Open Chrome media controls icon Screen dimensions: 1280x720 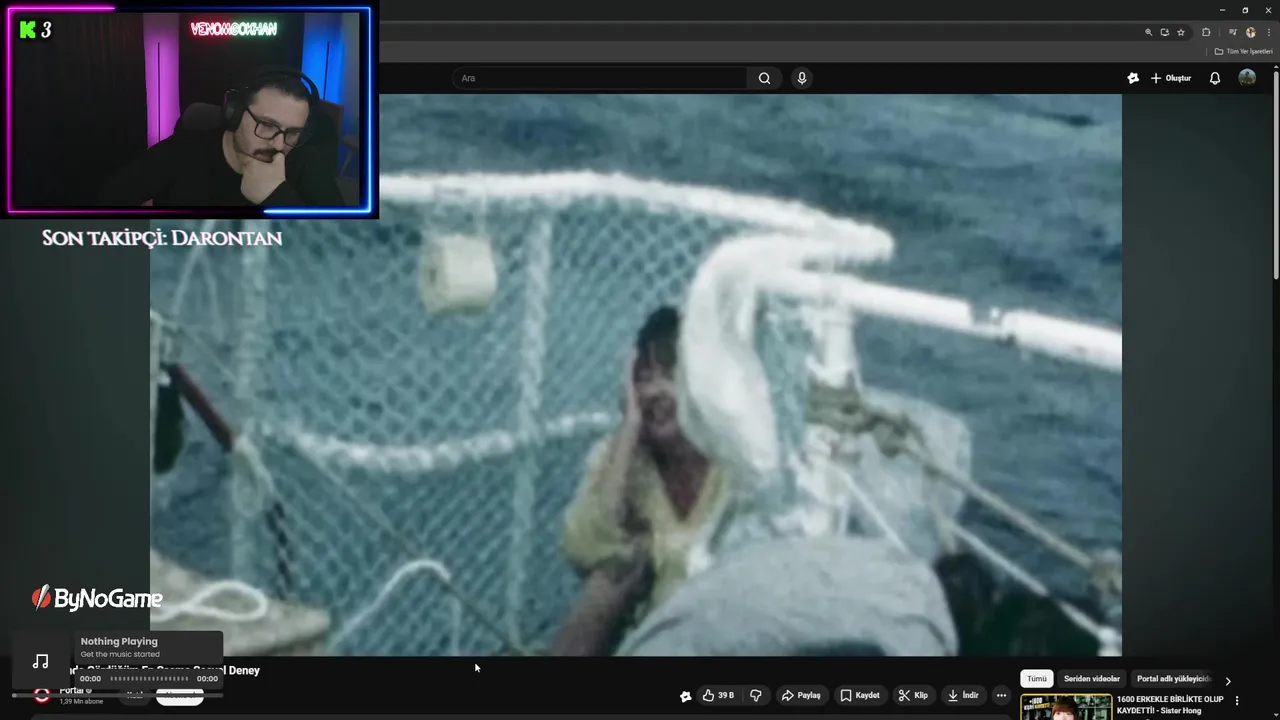(1233, 32)
